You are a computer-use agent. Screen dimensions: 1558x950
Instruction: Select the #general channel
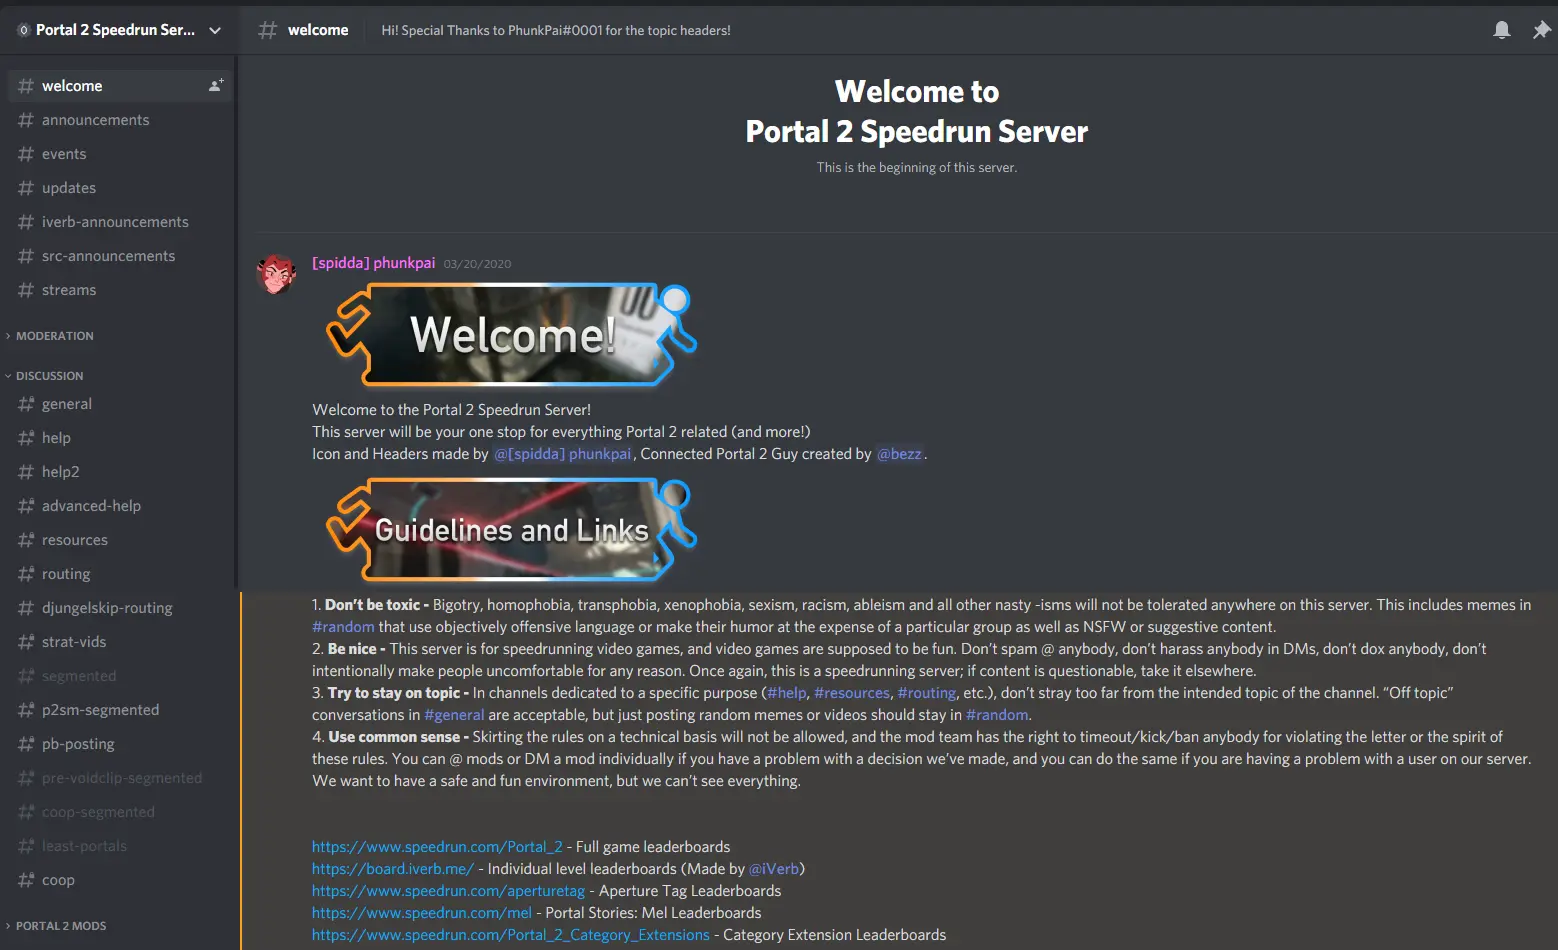67,403
